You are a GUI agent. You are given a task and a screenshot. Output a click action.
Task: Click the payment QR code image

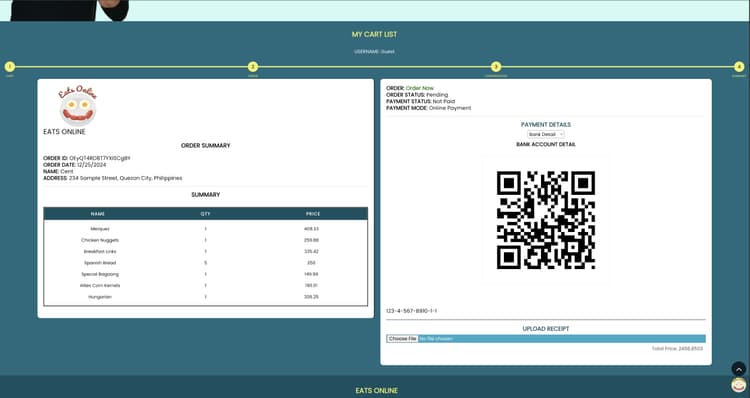pos(546,220)
